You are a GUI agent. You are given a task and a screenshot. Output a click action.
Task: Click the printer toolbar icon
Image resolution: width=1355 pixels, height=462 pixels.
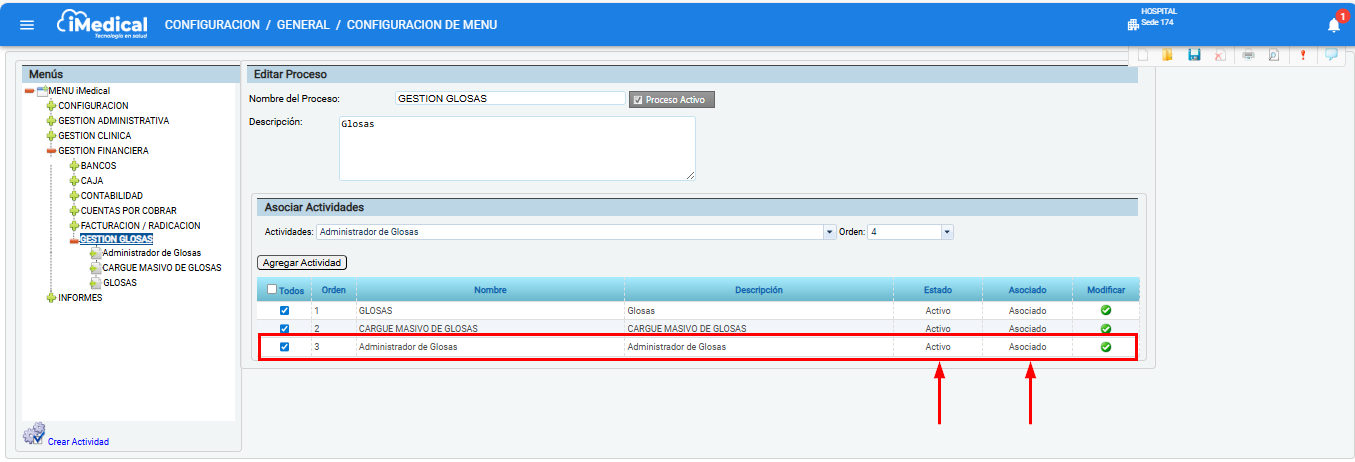pos(1248,56)
